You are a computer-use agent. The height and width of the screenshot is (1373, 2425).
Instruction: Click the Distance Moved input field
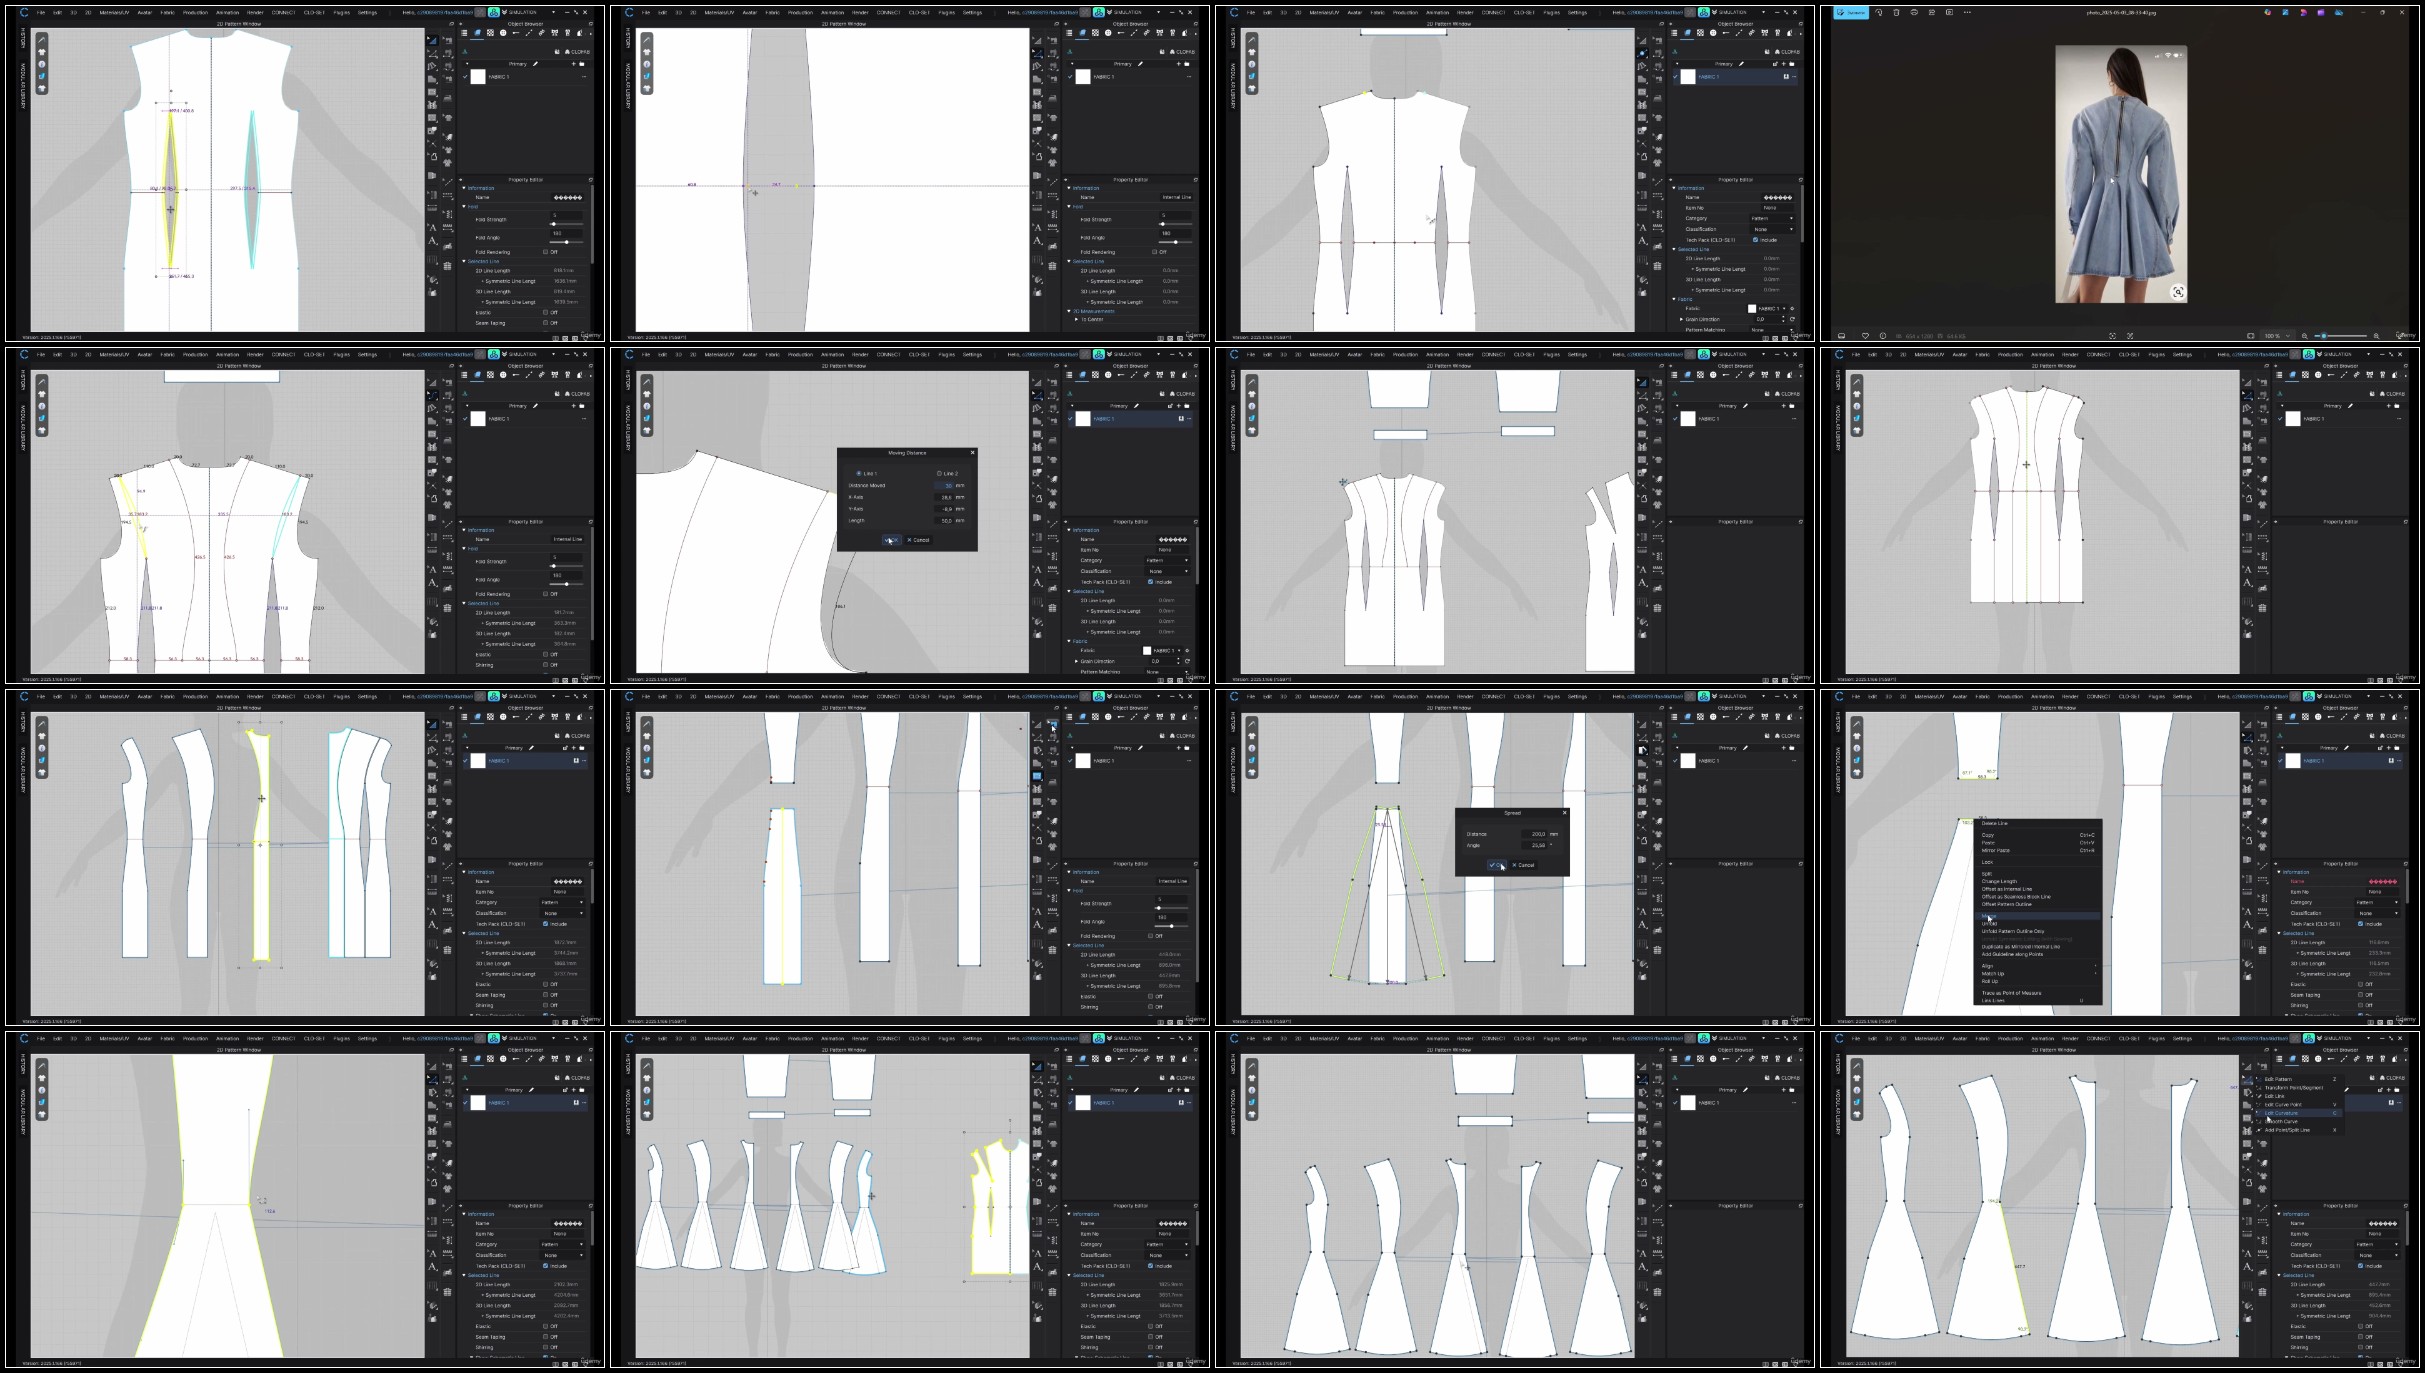tap(945, 485)
